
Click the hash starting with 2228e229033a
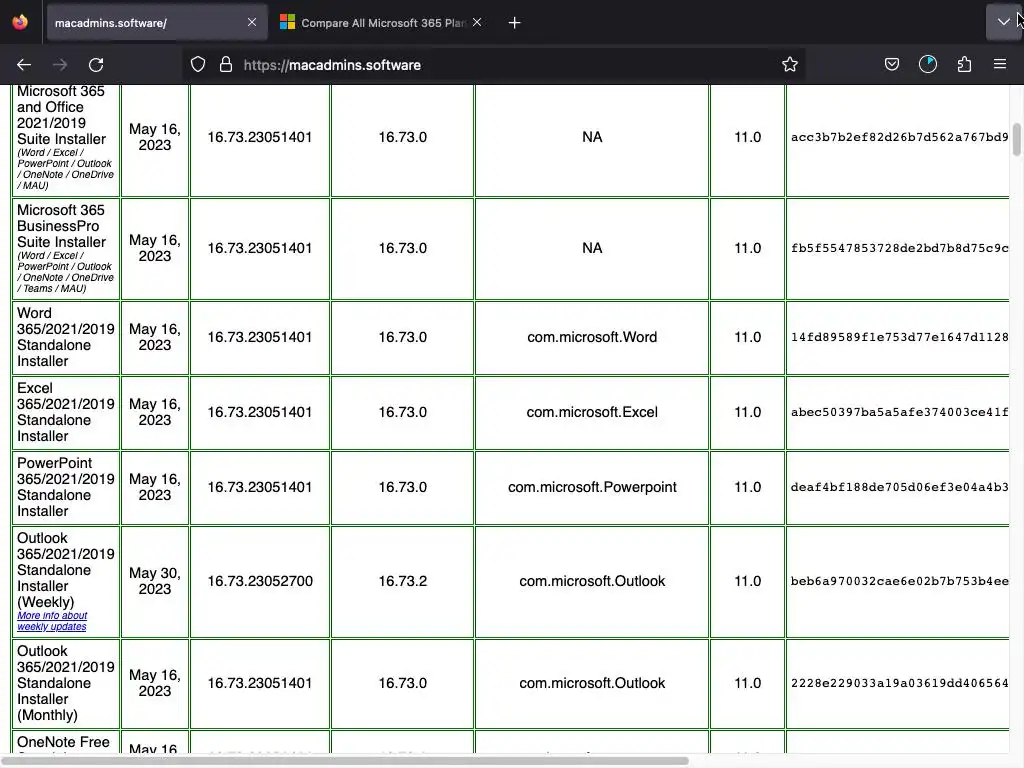(899, 682)
